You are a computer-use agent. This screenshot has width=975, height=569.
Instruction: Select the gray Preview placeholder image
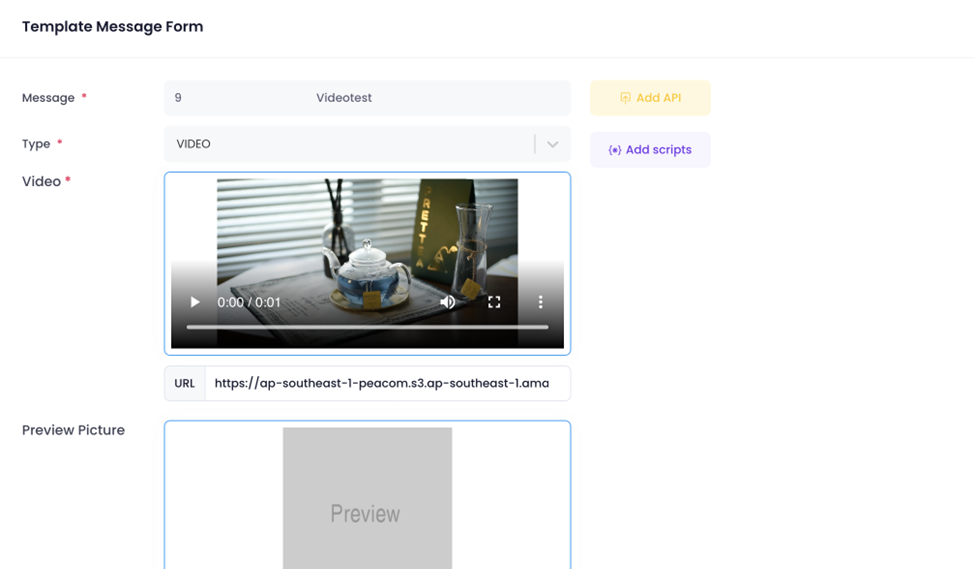click(x=367, y=498)
